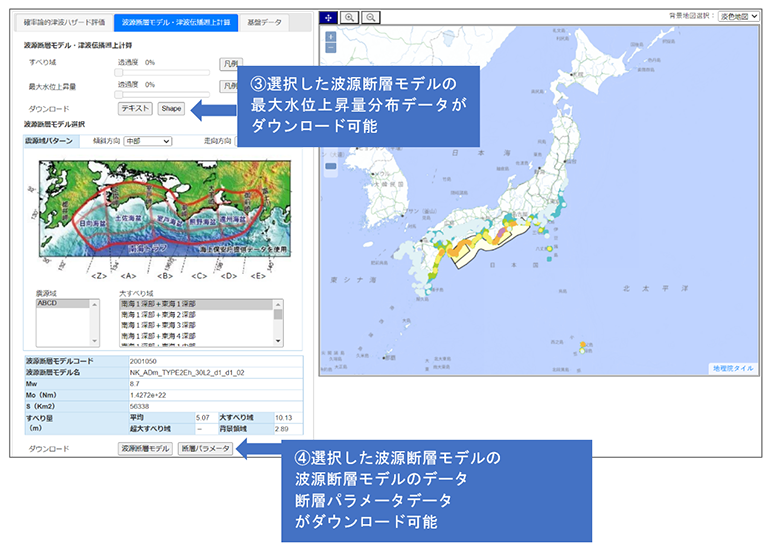
Task: Open the 基盤データ tab
Action: (265, 21)
